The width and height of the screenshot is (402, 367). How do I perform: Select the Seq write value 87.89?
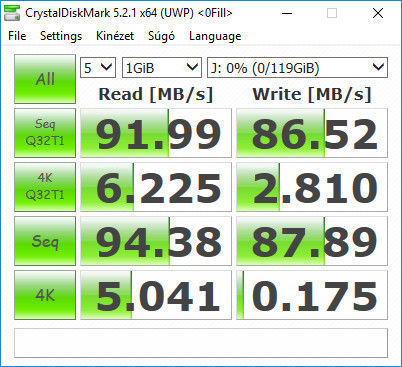(312, 241)
